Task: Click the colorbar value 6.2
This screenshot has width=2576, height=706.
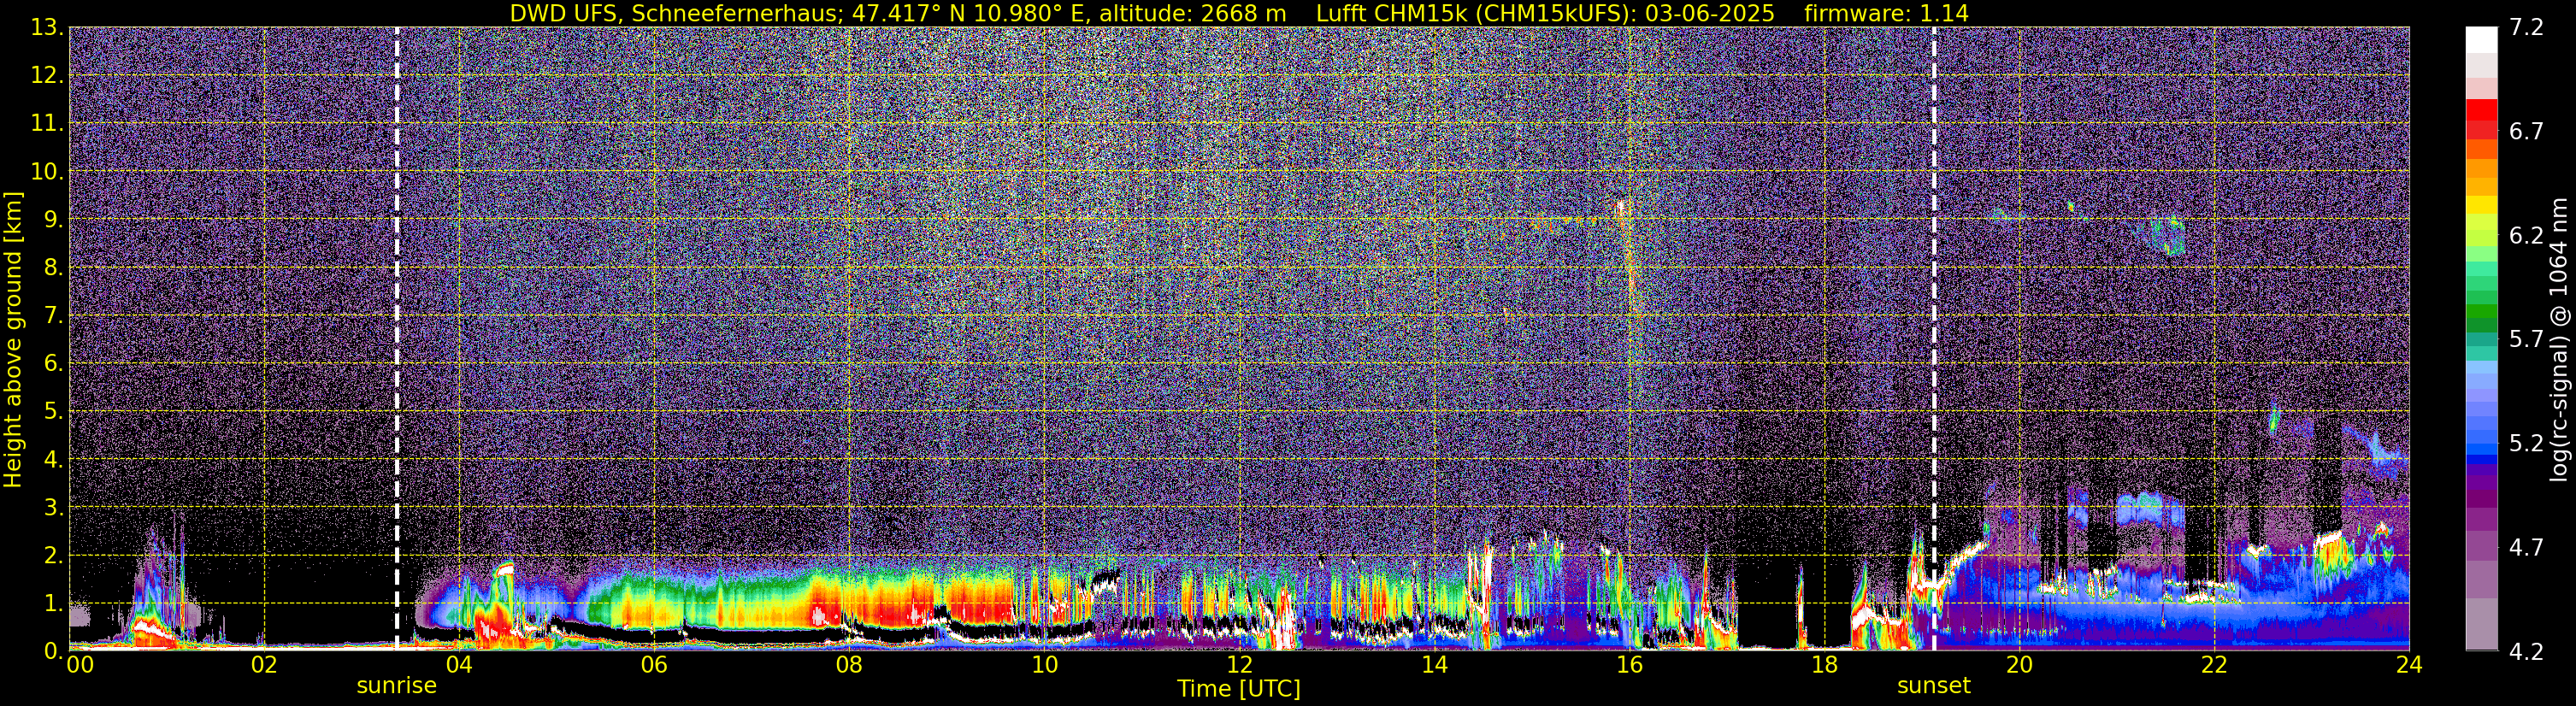Action: pos(2526,236)
